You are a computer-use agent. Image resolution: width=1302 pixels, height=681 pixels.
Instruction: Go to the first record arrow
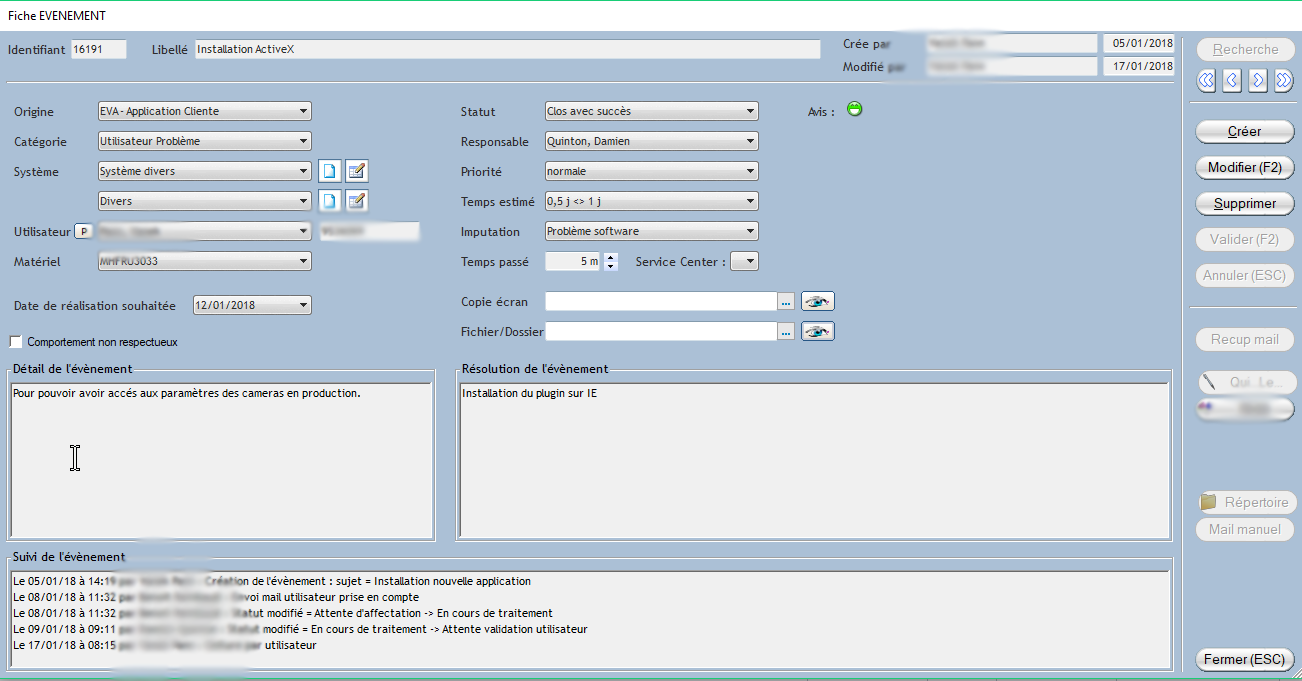click(x=1206, y=80)
